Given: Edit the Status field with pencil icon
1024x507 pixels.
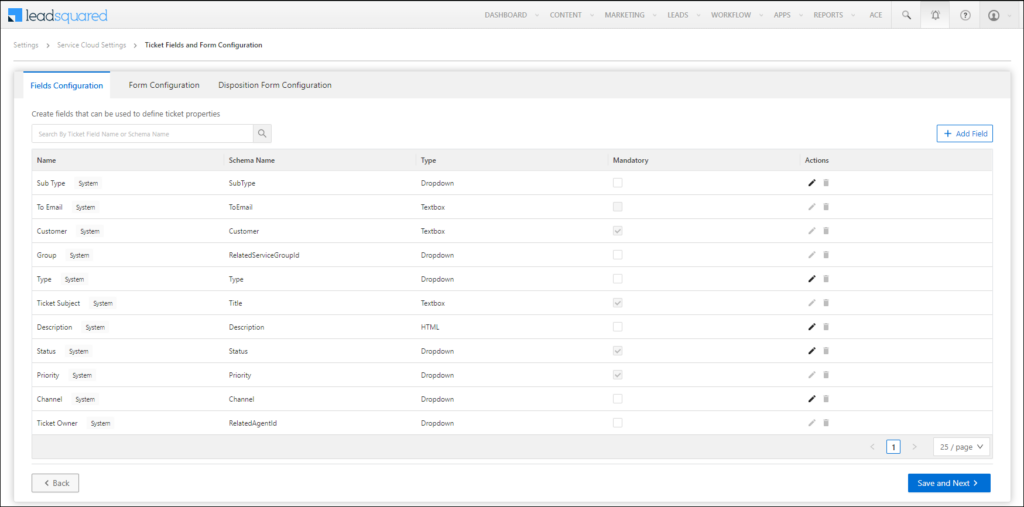Looking at the screenshot, I should (x=812, y=351).
